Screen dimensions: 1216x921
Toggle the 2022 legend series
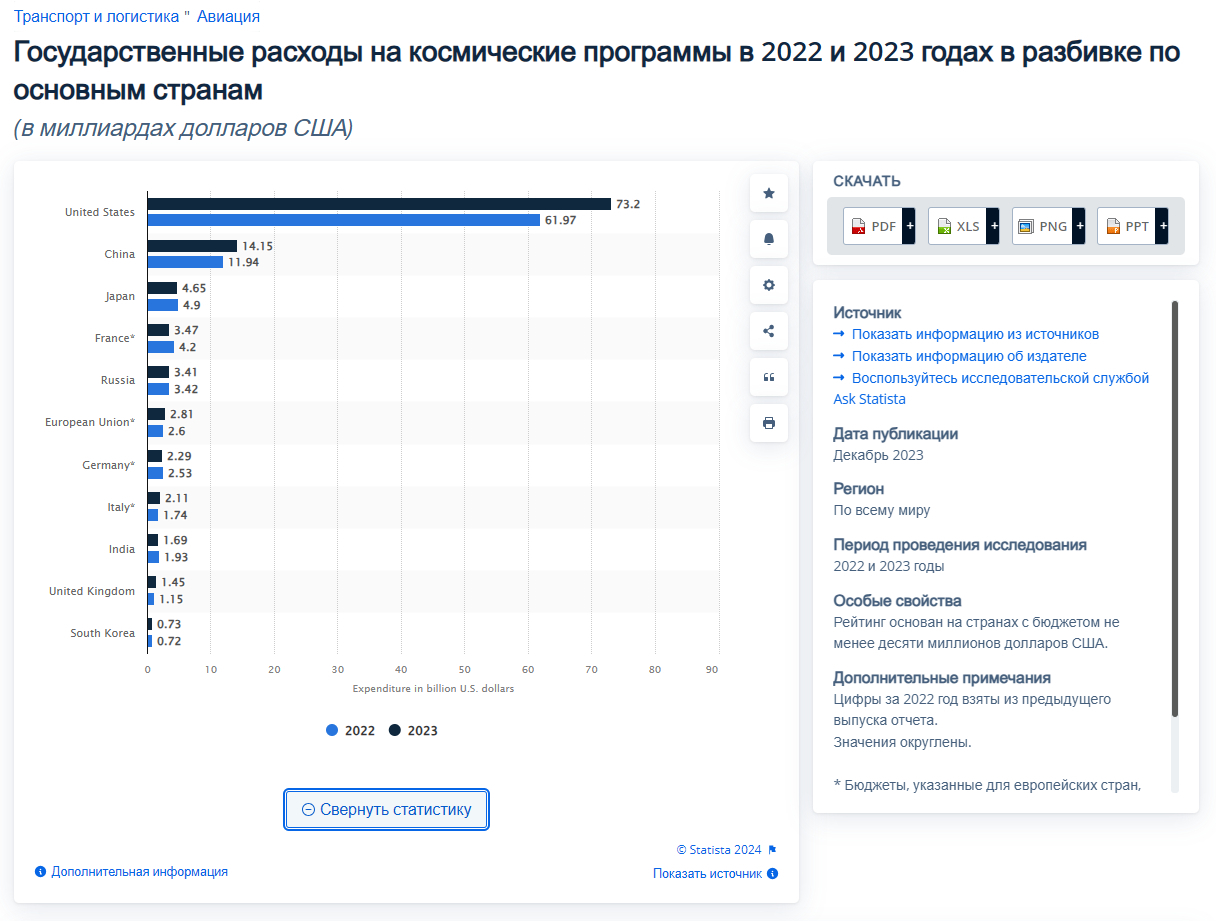pyautogui.click(x=351, y=731)
